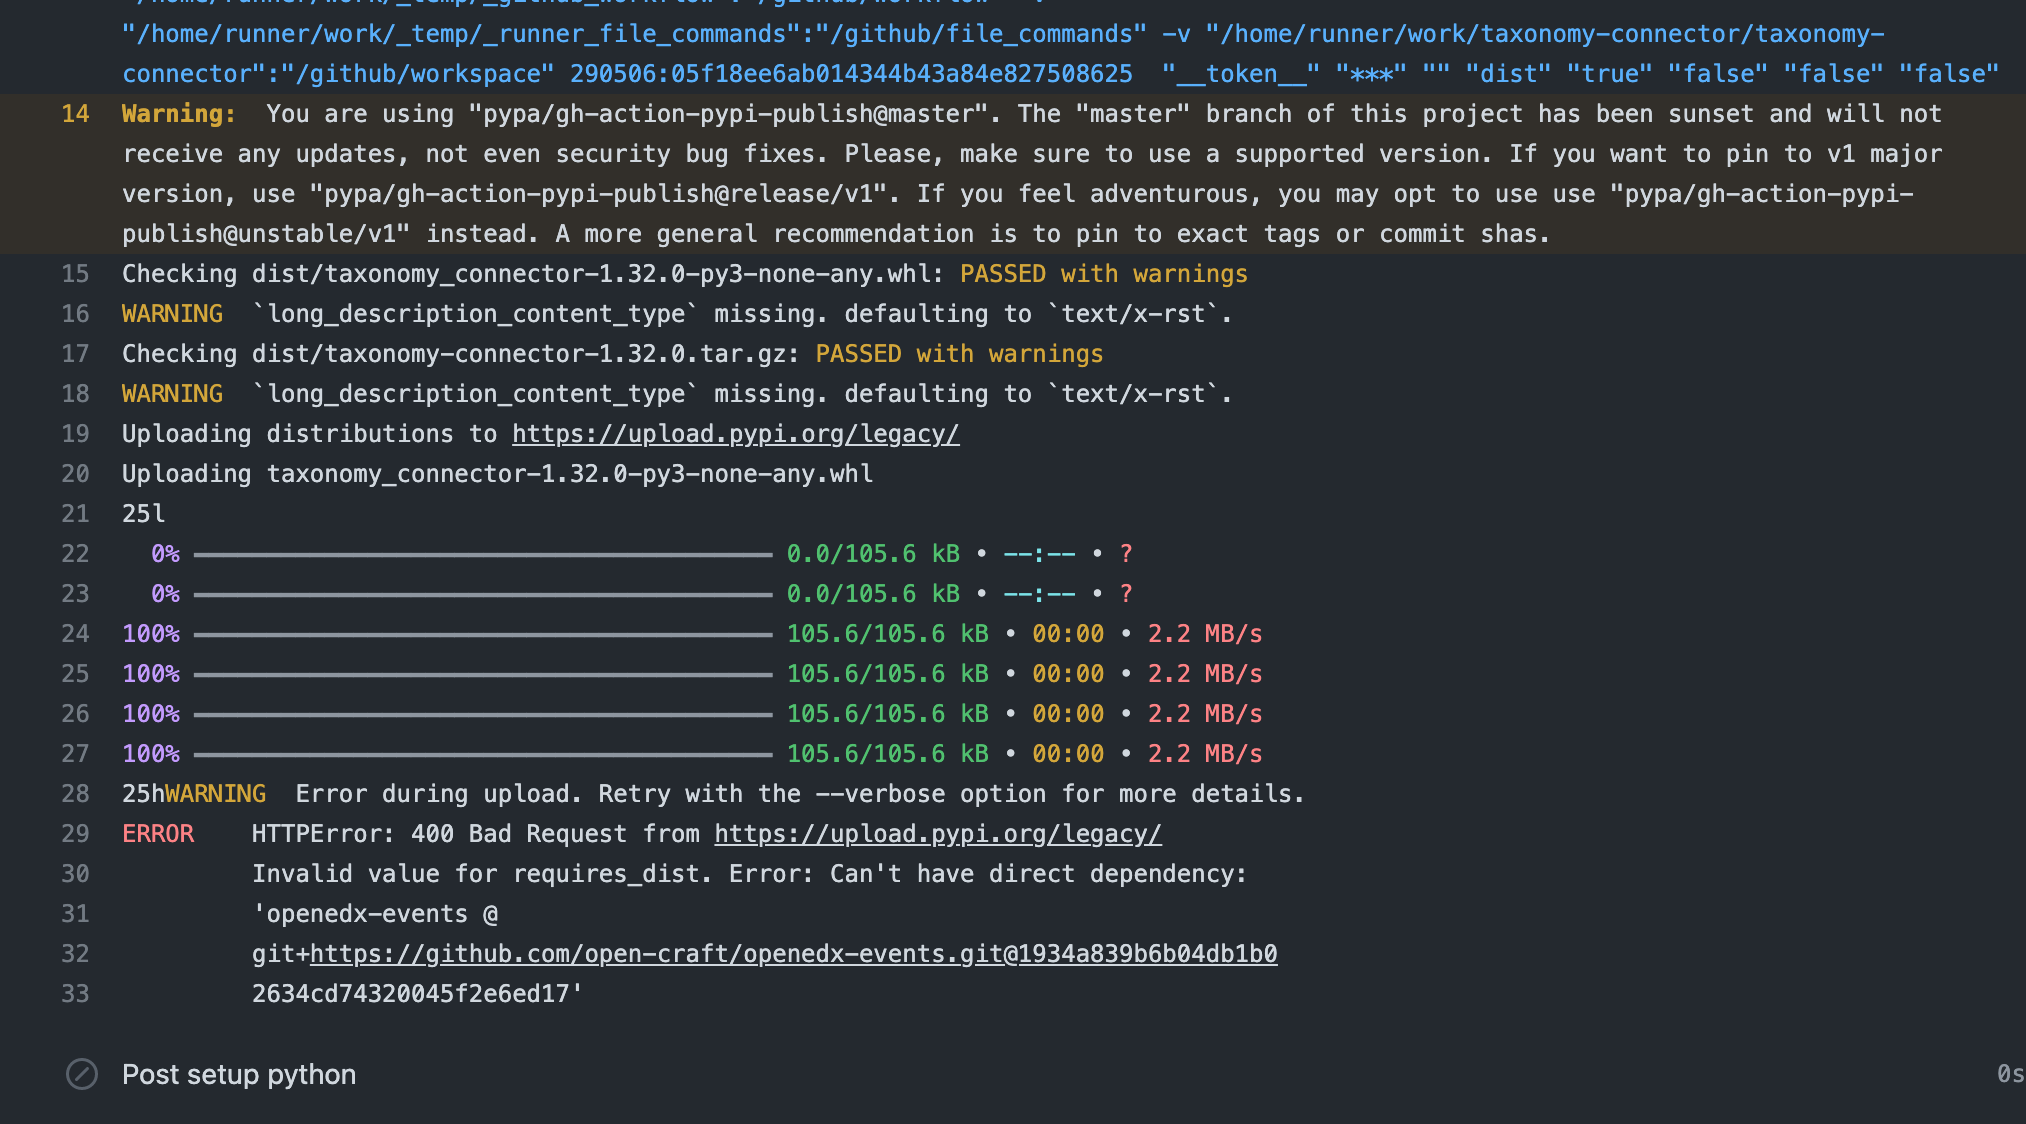Click the '2.2 MB/s' speed on line 24

point(1205,634)
